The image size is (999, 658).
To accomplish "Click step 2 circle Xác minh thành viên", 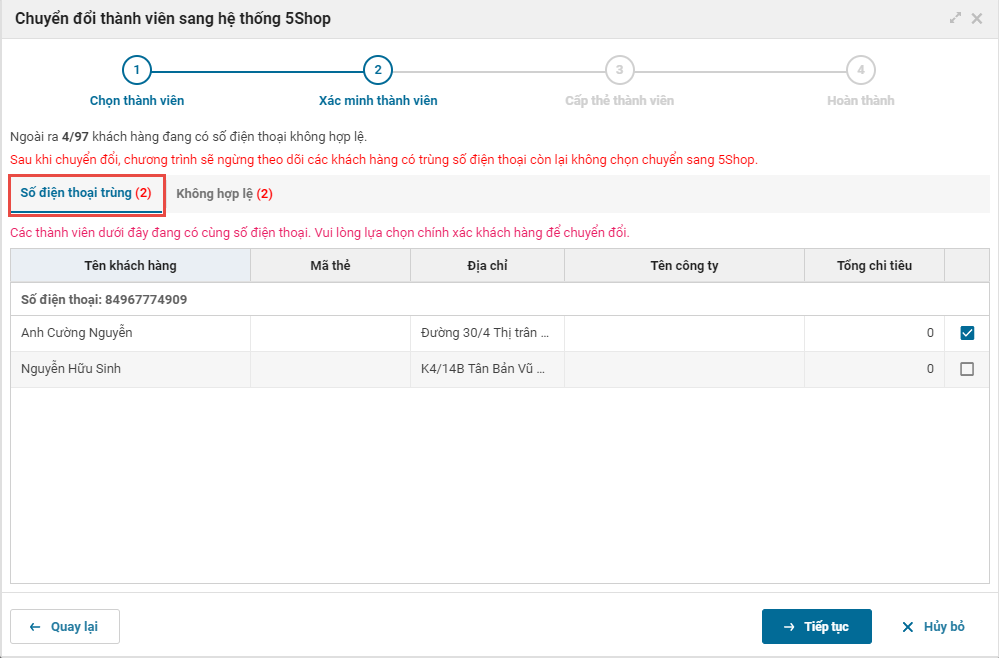I will (378, 70).
